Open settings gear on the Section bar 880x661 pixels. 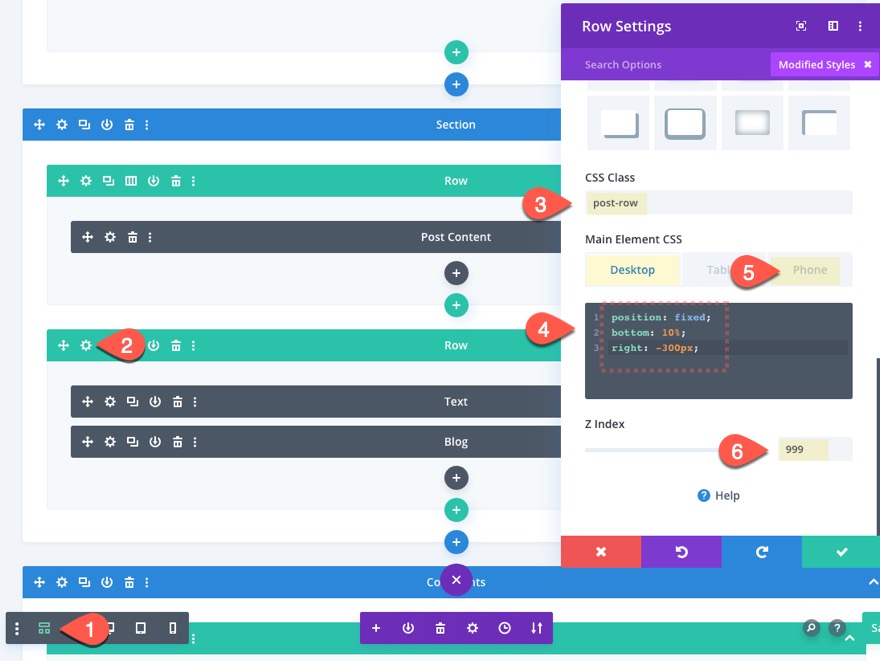pos(62,125)
